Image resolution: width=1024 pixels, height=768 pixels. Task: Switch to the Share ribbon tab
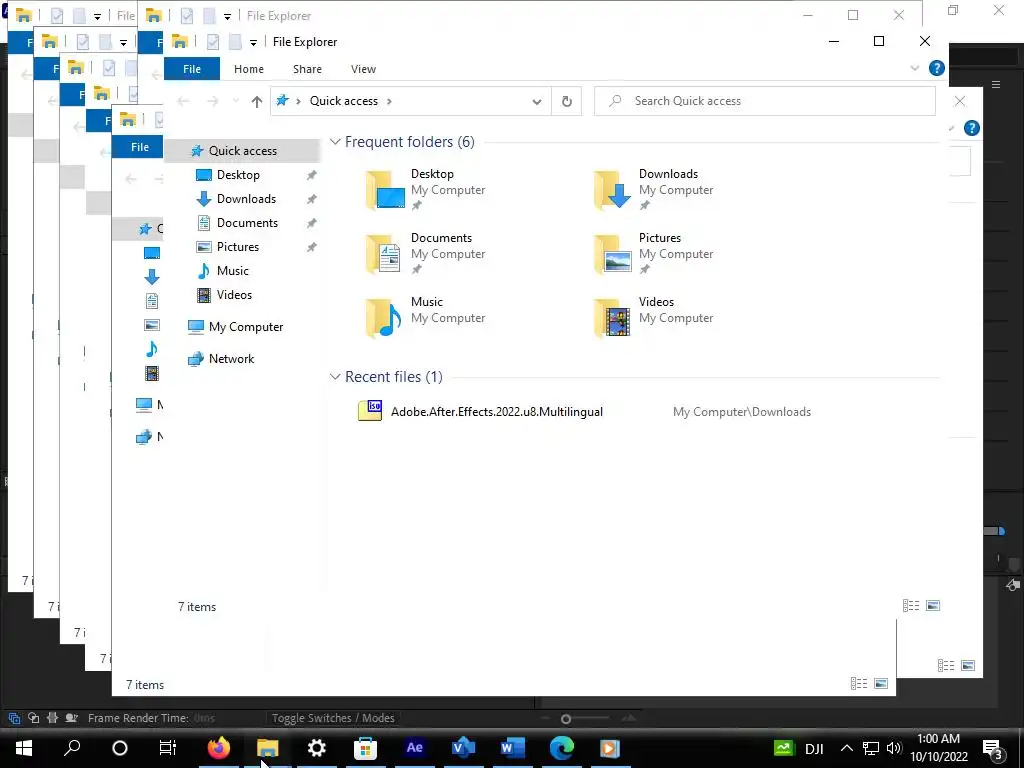(x=307, y=69)
